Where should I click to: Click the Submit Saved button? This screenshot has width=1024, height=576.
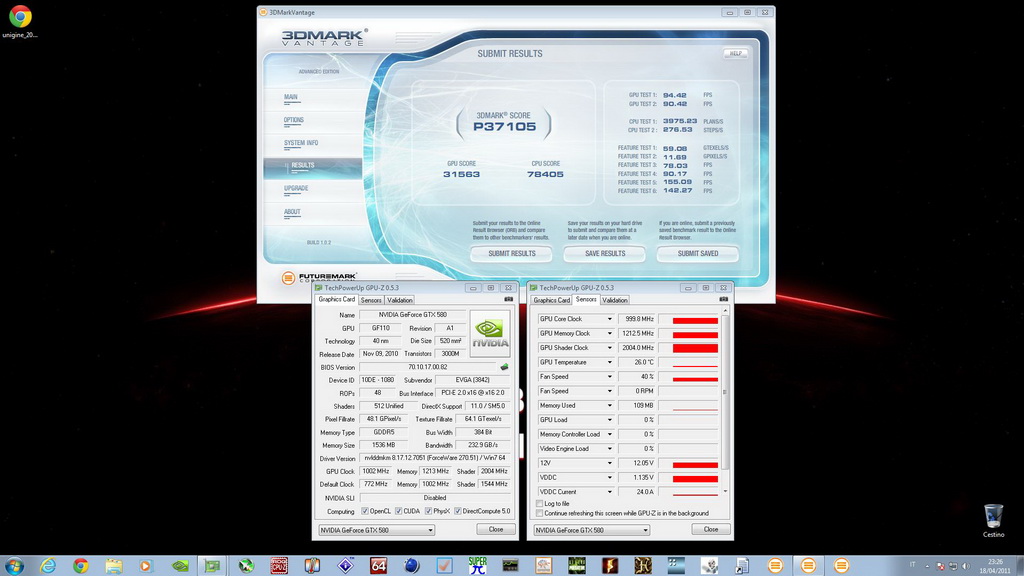pos(697,253)
